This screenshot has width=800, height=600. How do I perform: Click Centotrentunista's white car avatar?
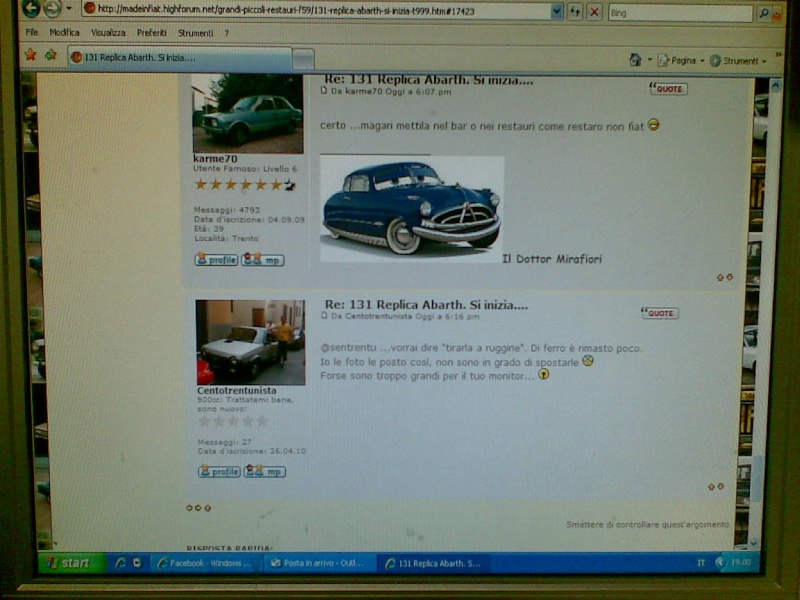click(x=251, y=342)
